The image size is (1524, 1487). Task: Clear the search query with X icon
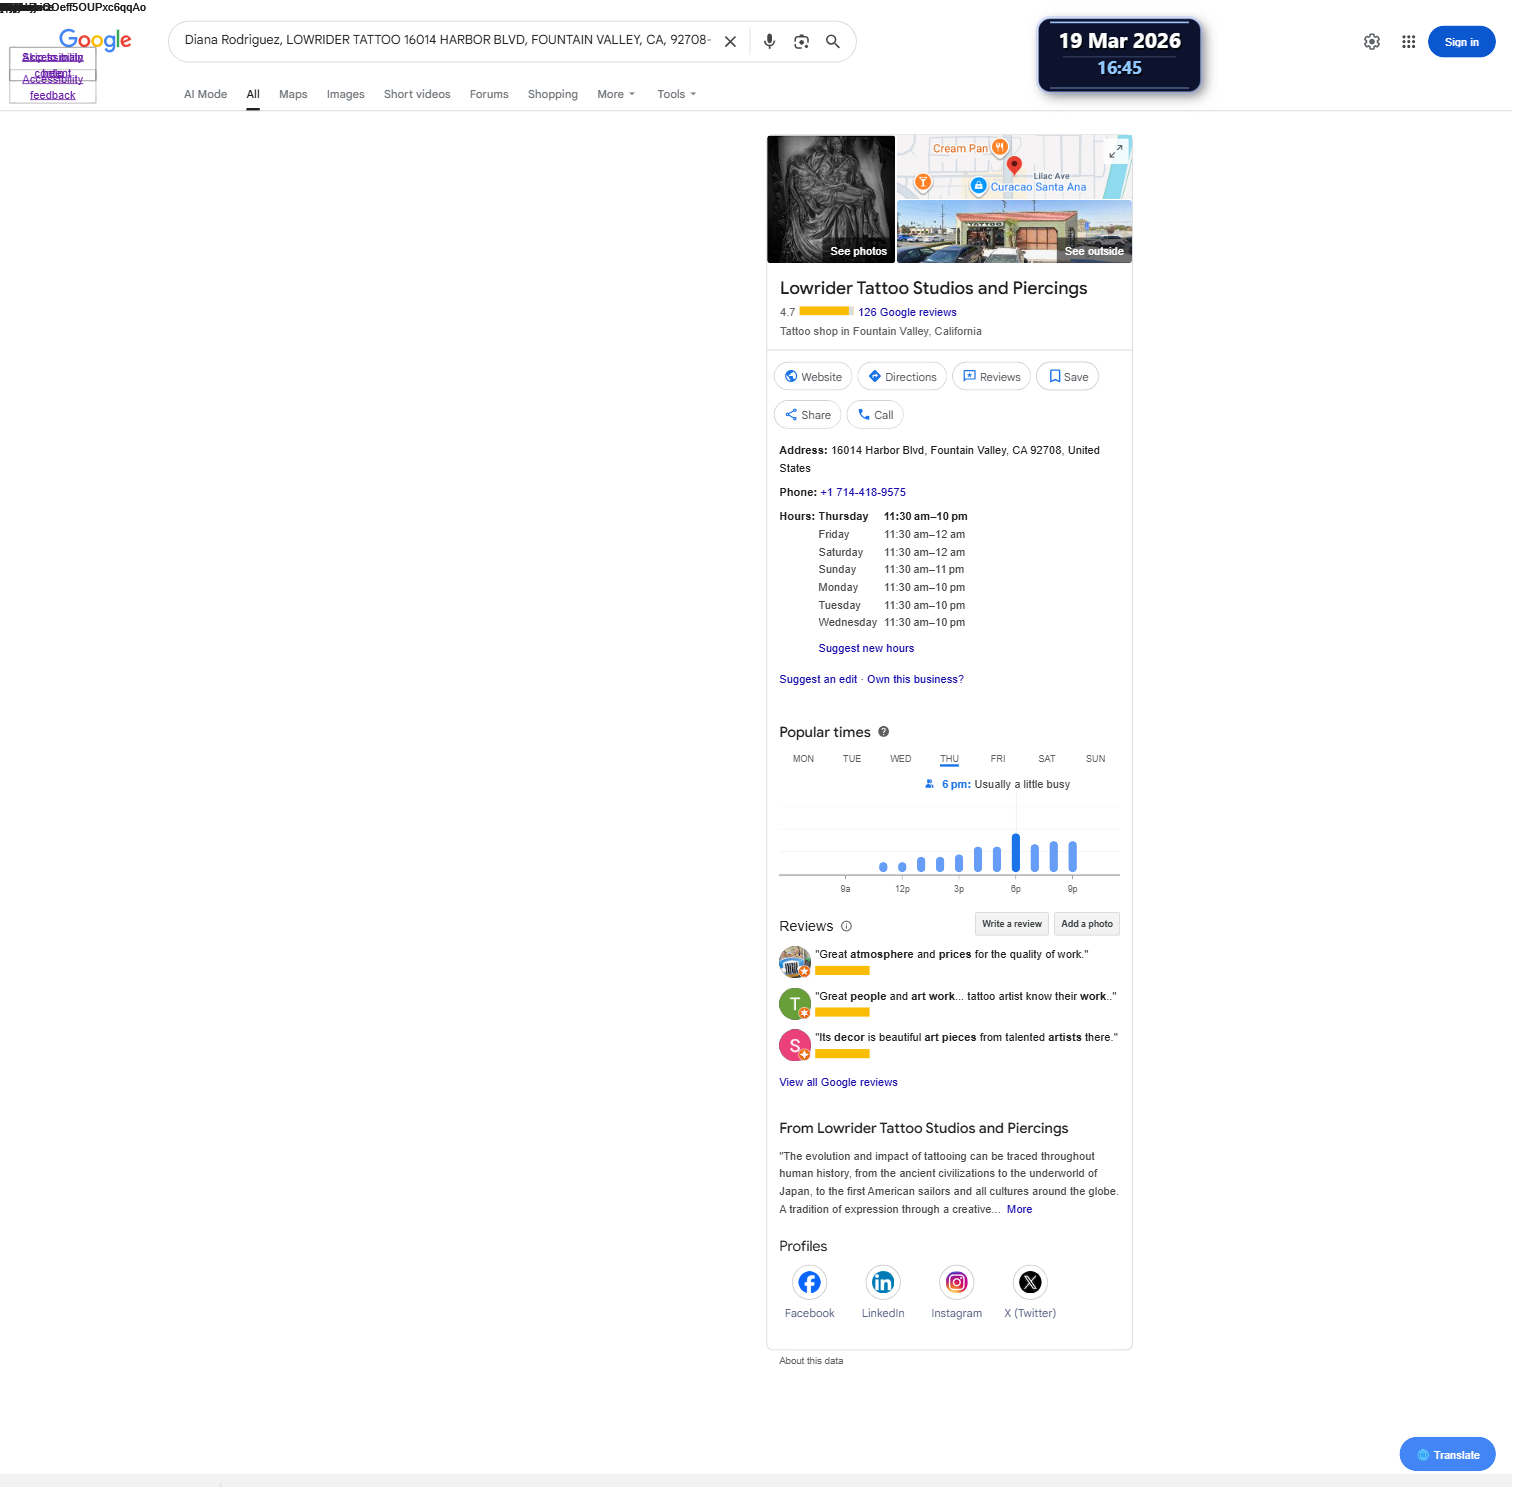tap(730, 42)
